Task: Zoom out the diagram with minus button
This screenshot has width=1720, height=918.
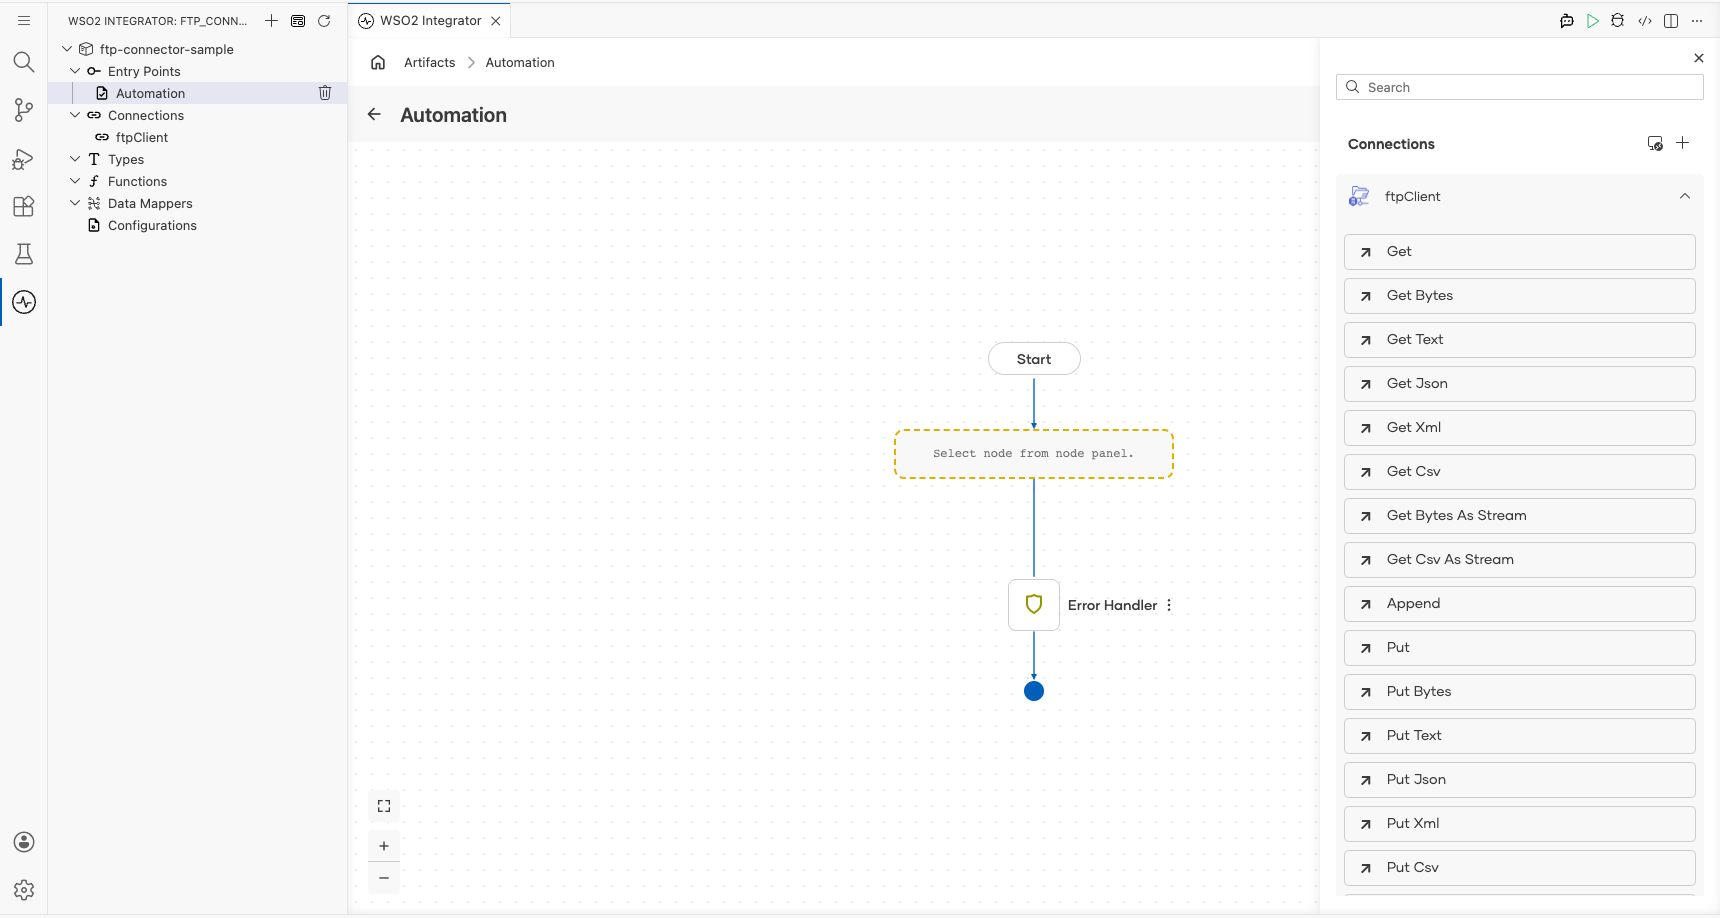Action: (x=384, y=878)
